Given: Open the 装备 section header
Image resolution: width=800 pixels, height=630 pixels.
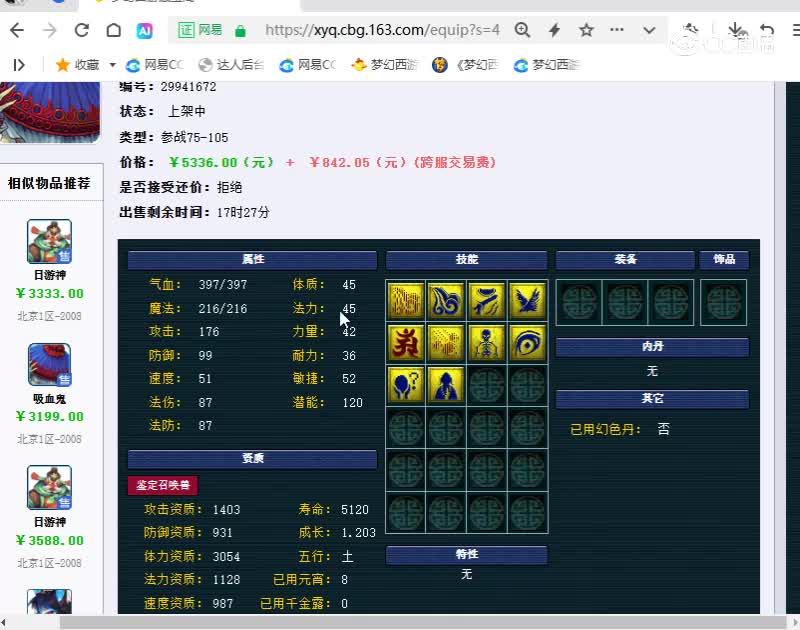Looking at the screenshot, I should click(x=625, y=259).
